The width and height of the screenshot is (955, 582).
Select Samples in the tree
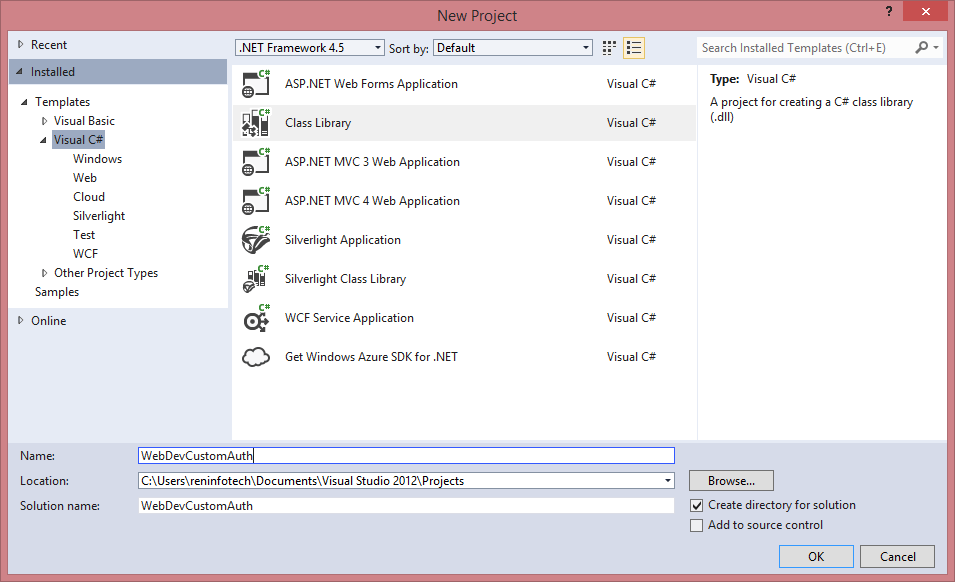tap(57, 292)
